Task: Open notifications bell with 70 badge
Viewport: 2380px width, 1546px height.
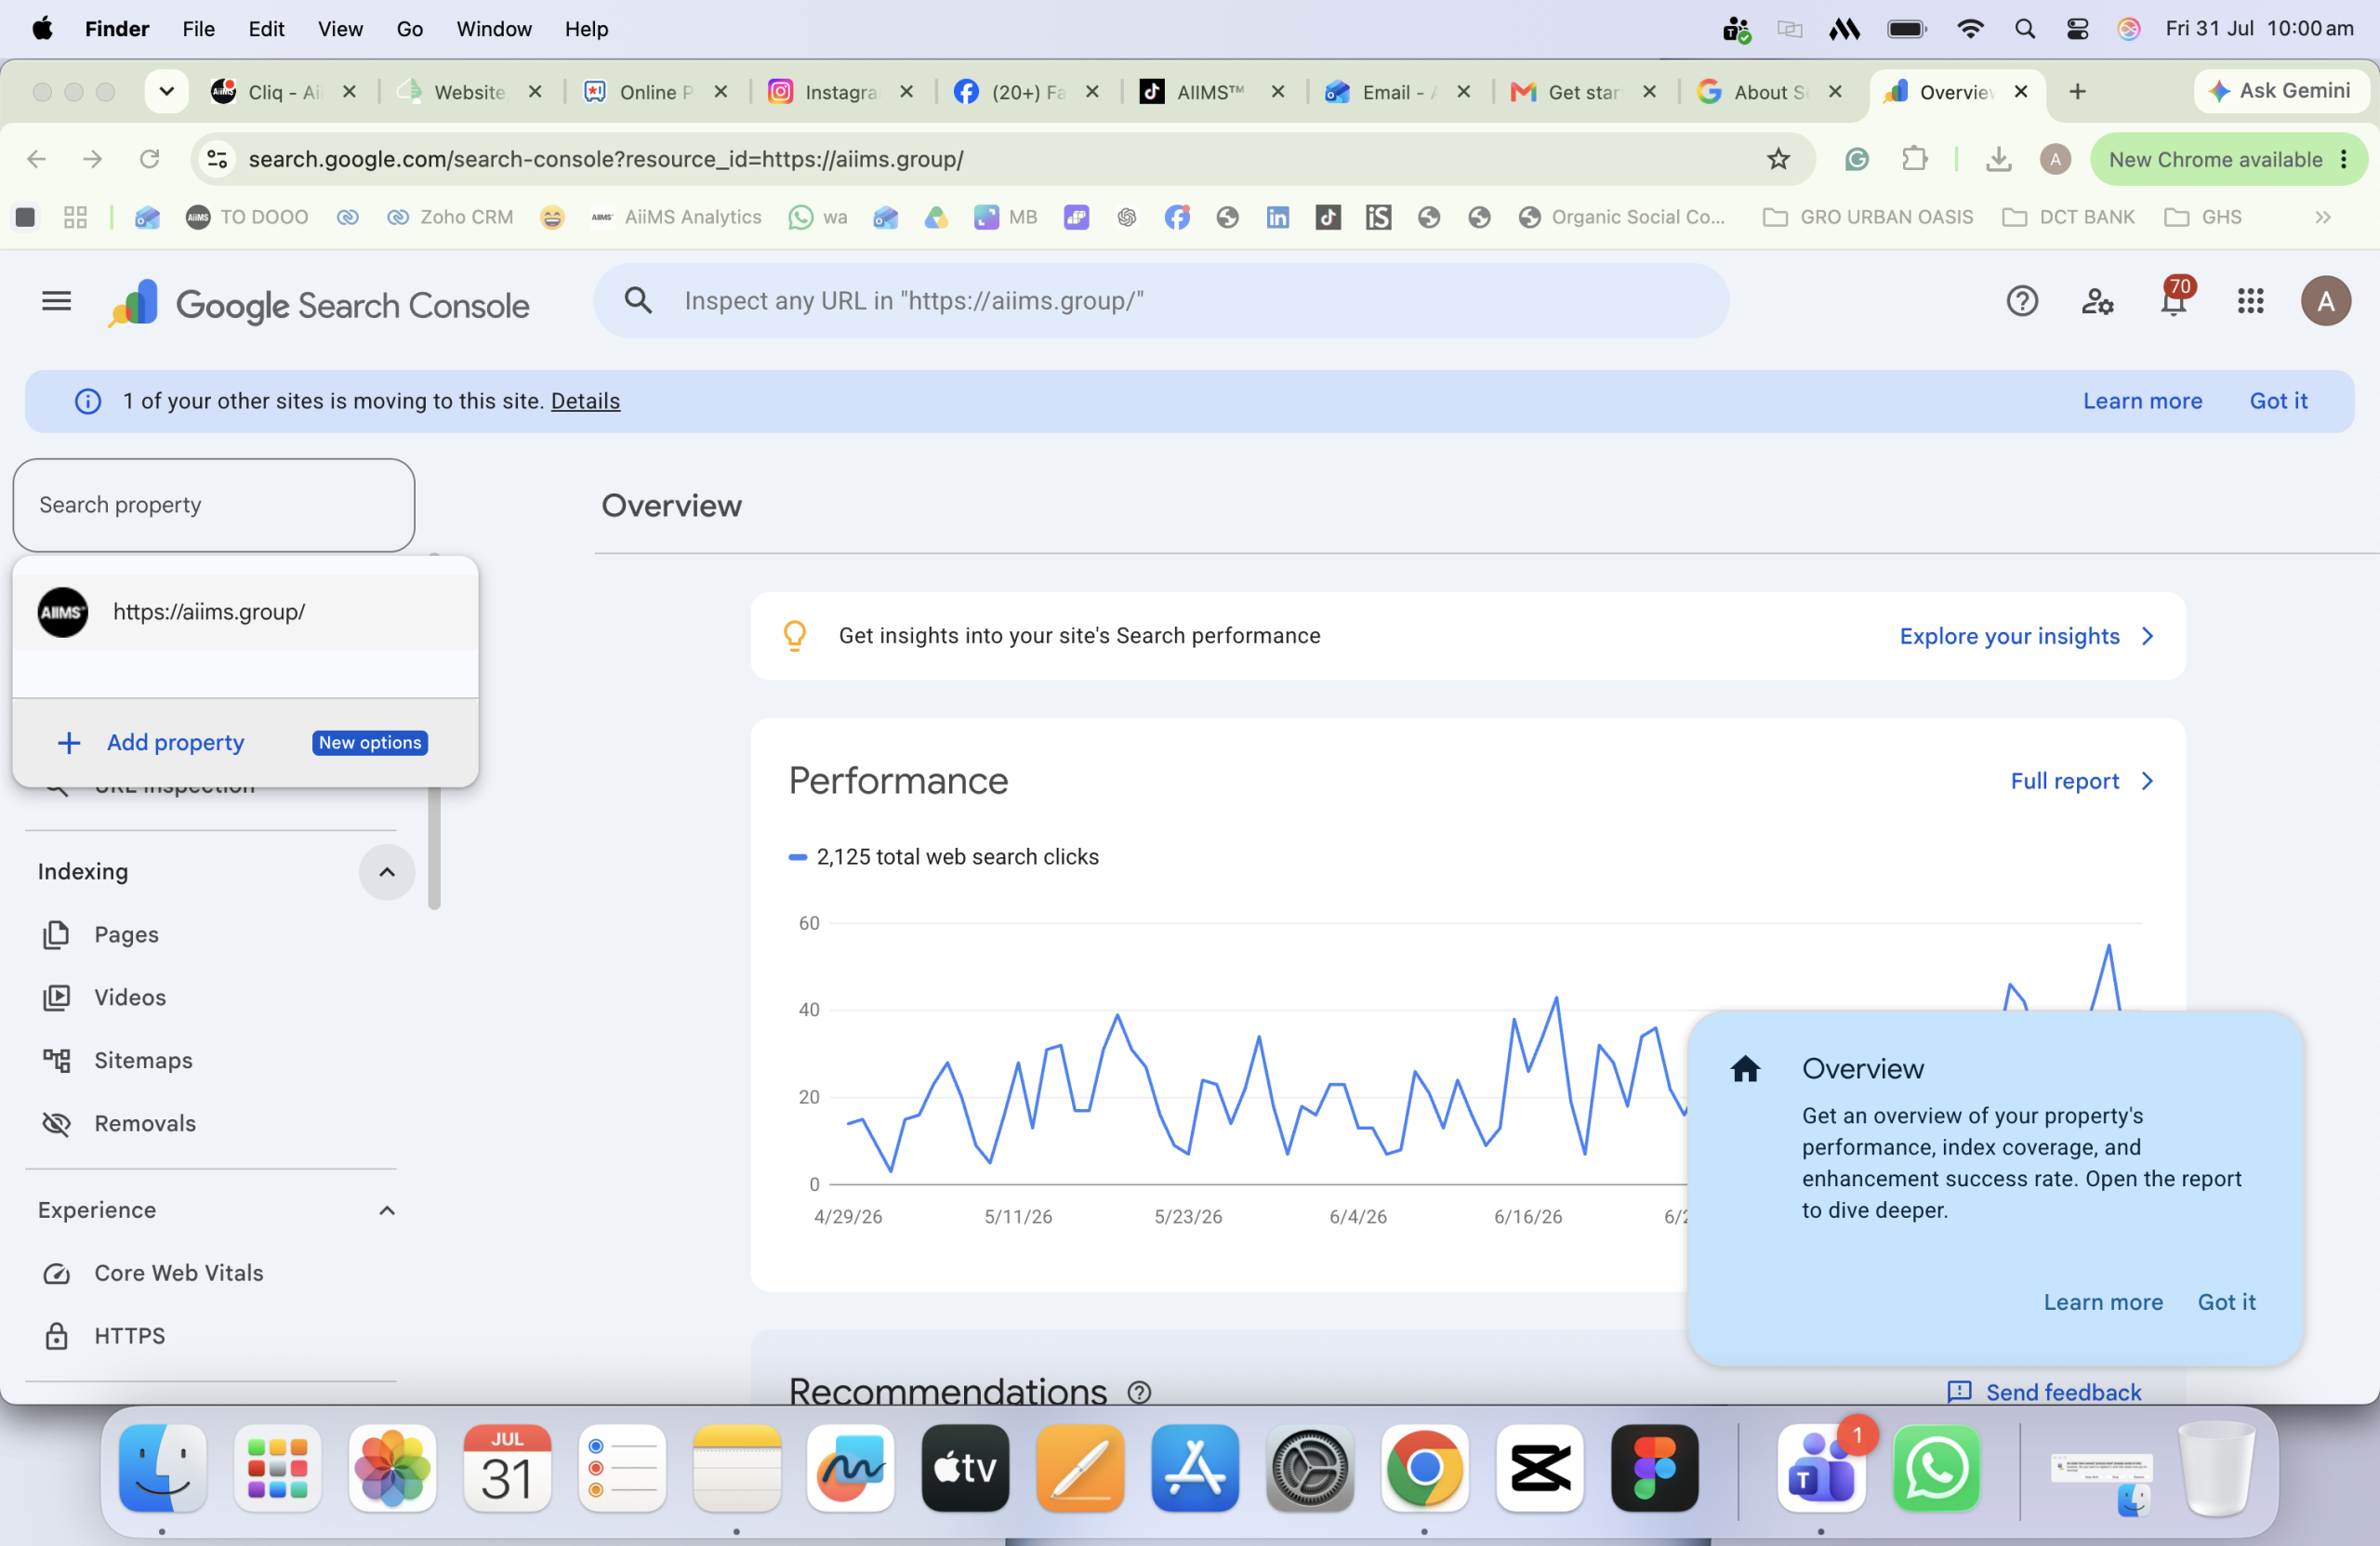Action: [x=2174, y=299]
